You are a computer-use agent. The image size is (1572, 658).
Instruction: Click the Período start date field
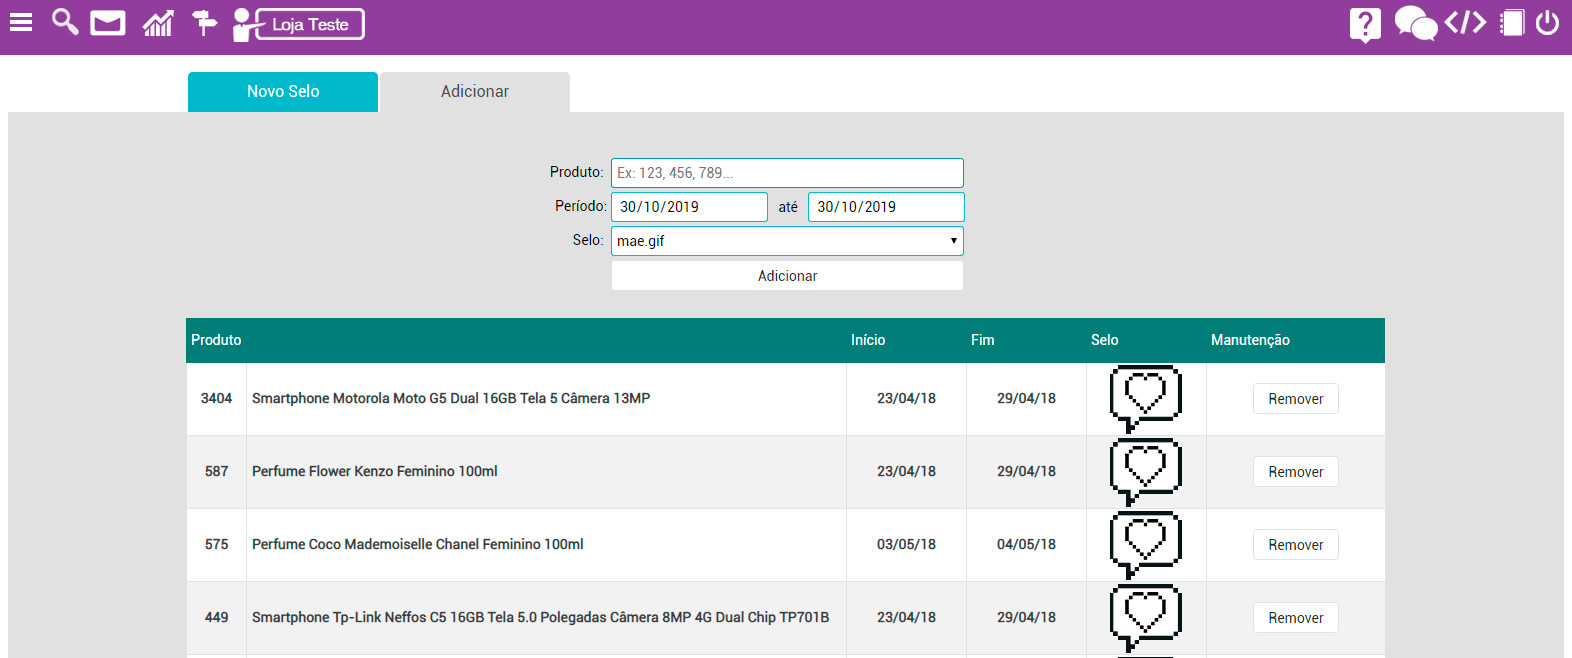689,207
